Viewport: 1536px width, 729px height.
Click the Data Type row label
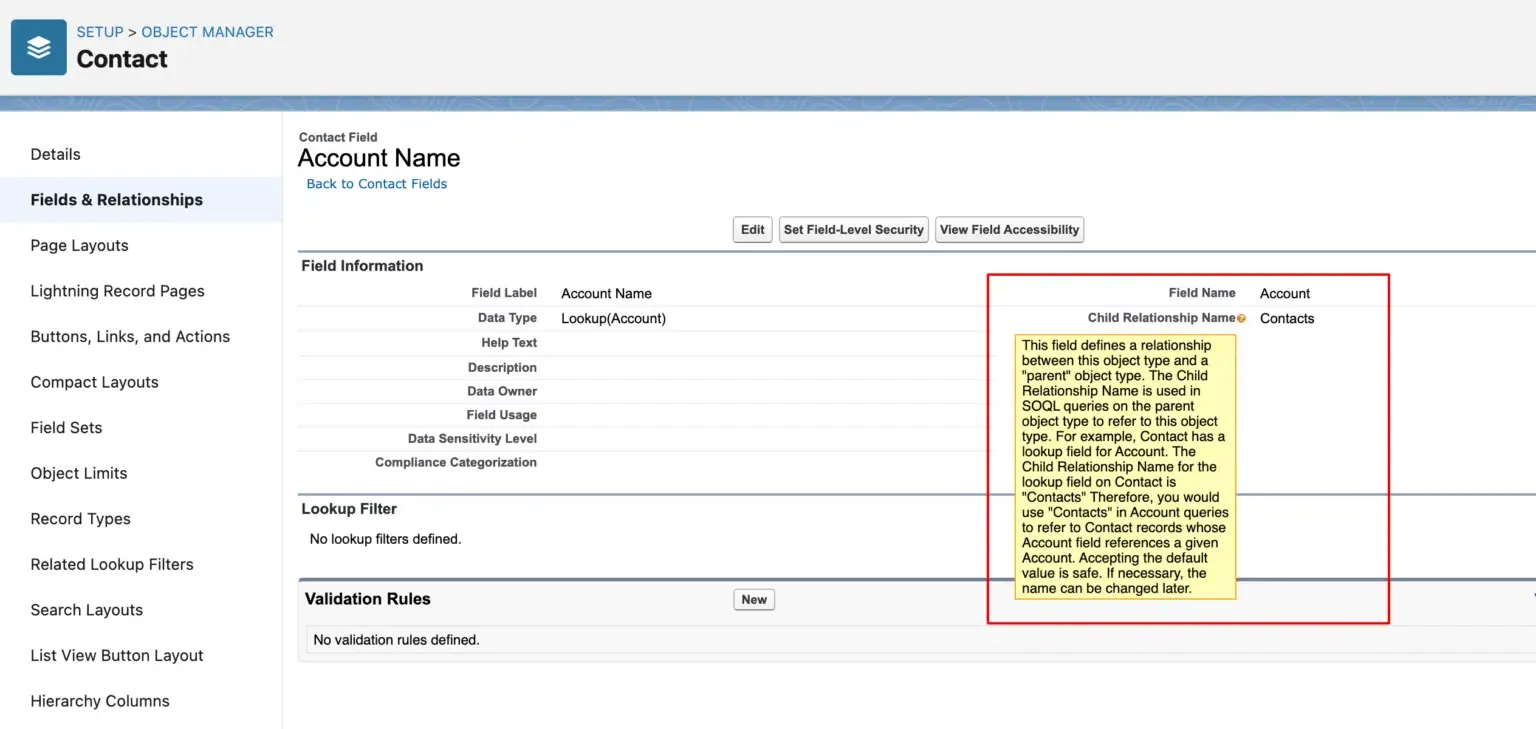click(x=507, y=318)
